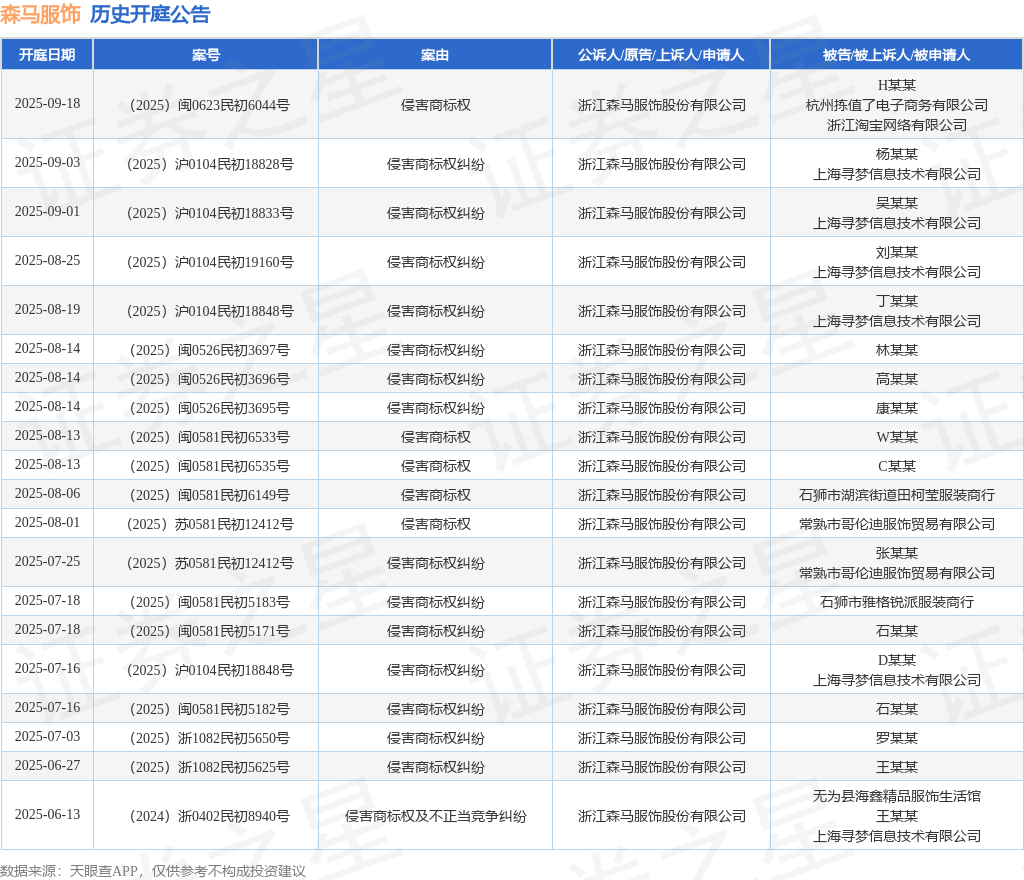Viewport: 1024px width, 880px height.
Task: Click case number 沪0104民初18833号
Action: coord(210,213)
